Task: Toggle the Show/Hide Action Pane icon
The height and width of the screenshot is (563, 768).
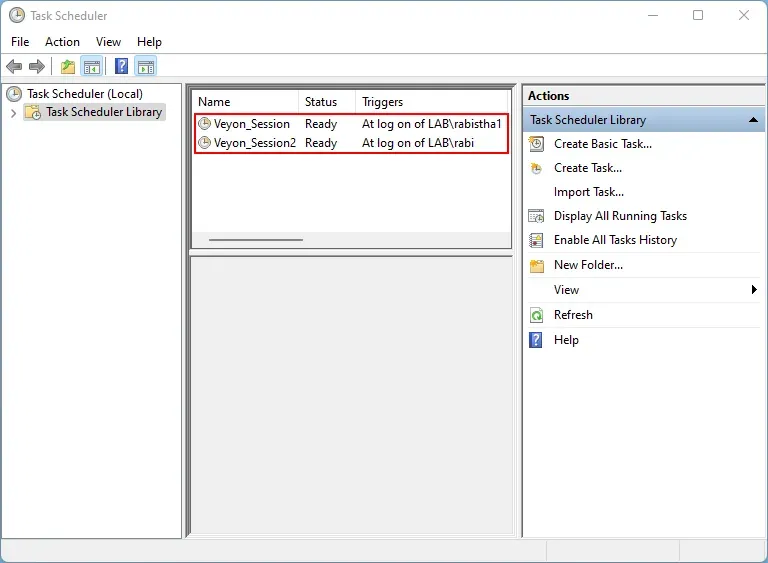Action: coord(146,67)
